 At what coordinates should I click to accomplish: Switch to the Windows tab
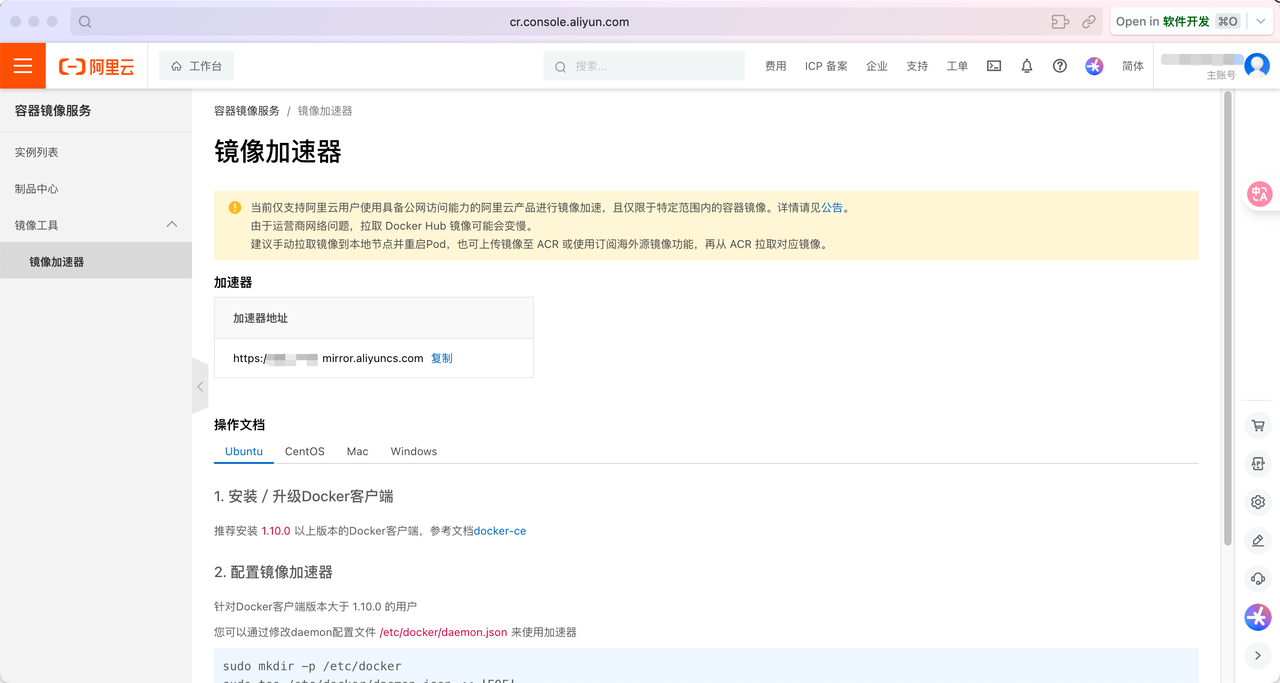click(414, 452)
